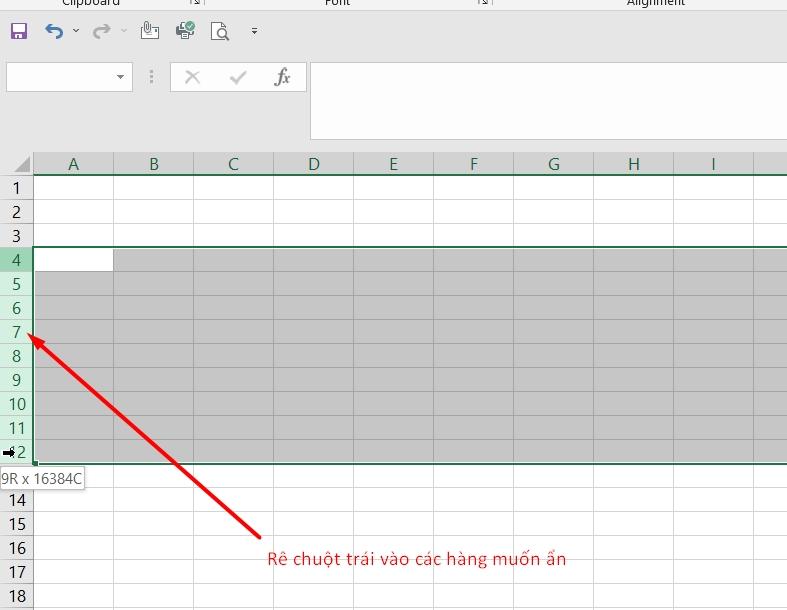Select row 16 header
The width and height of the screenshot is (787, 610).
[17, 548]
